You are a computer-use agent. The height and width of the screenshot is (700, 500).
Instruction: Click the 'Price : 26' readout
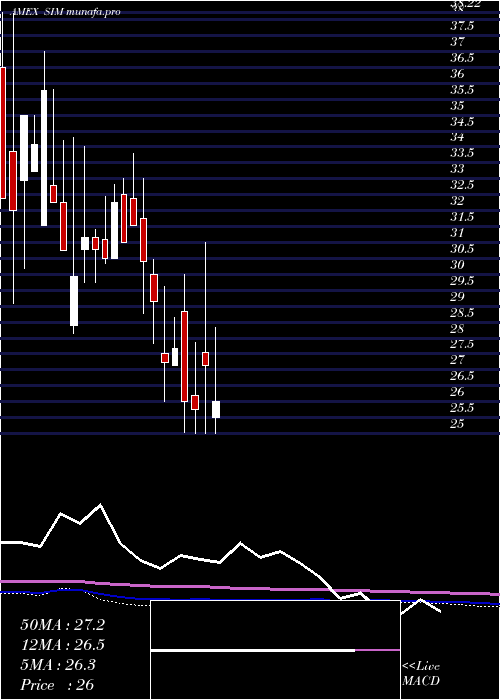click(57, 685)
